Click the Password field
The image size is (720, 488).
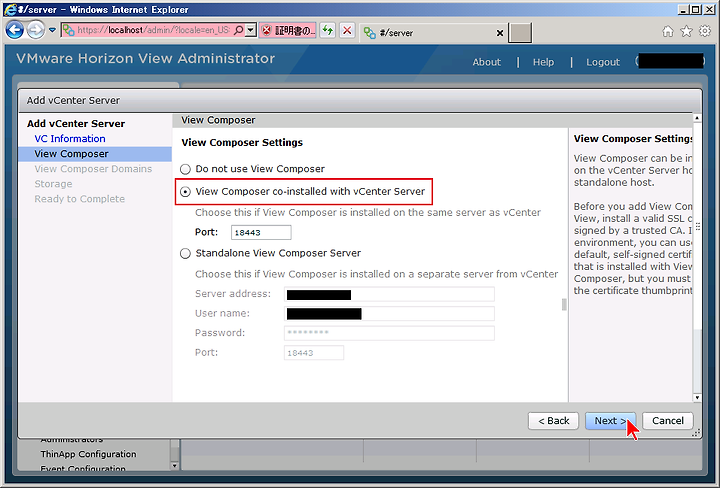389,333
